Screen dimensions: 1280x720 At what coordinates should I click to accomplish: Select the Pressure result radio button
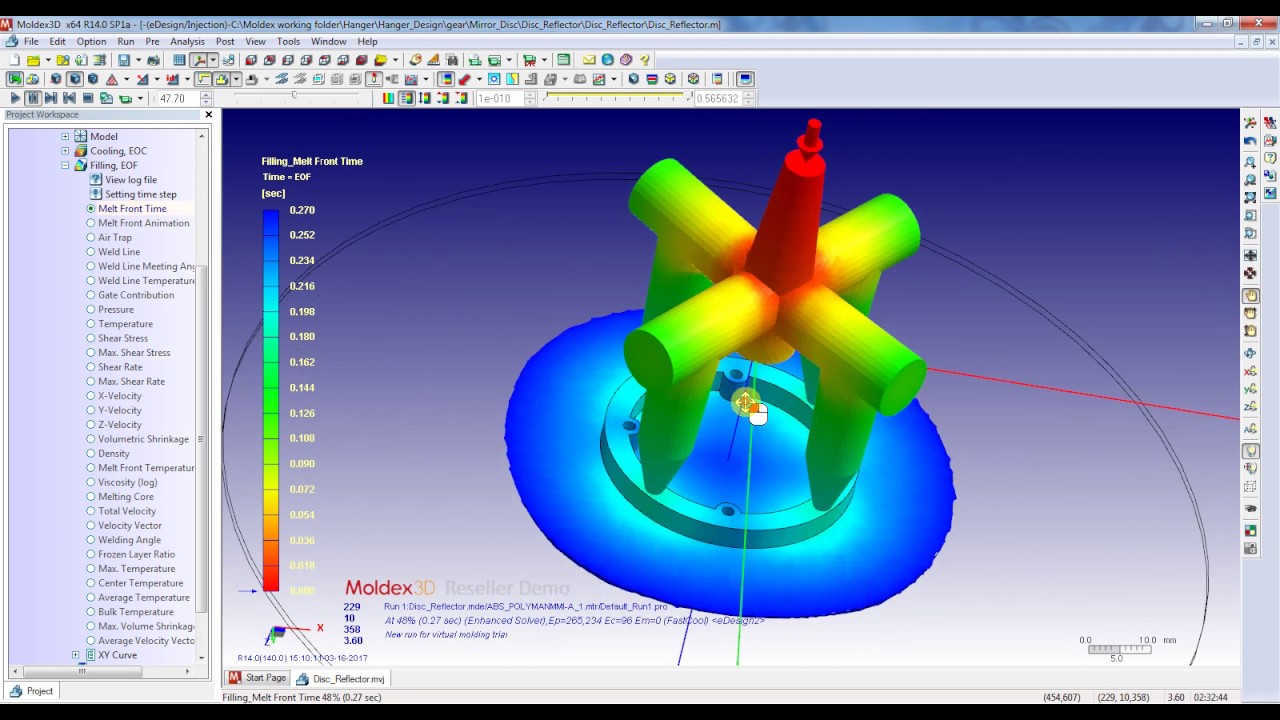pyautogui.click(x=91, y=310)
